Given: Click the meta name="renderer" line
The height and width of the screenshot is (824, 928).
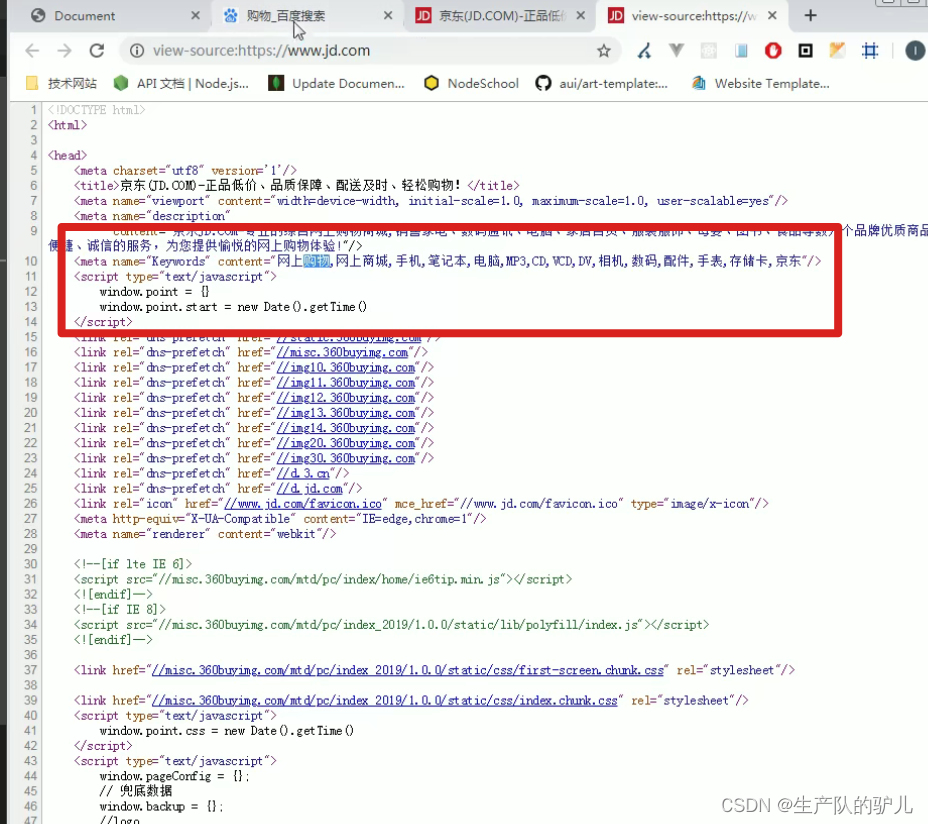Looking at the screenshot, I should tap(205, 534).
